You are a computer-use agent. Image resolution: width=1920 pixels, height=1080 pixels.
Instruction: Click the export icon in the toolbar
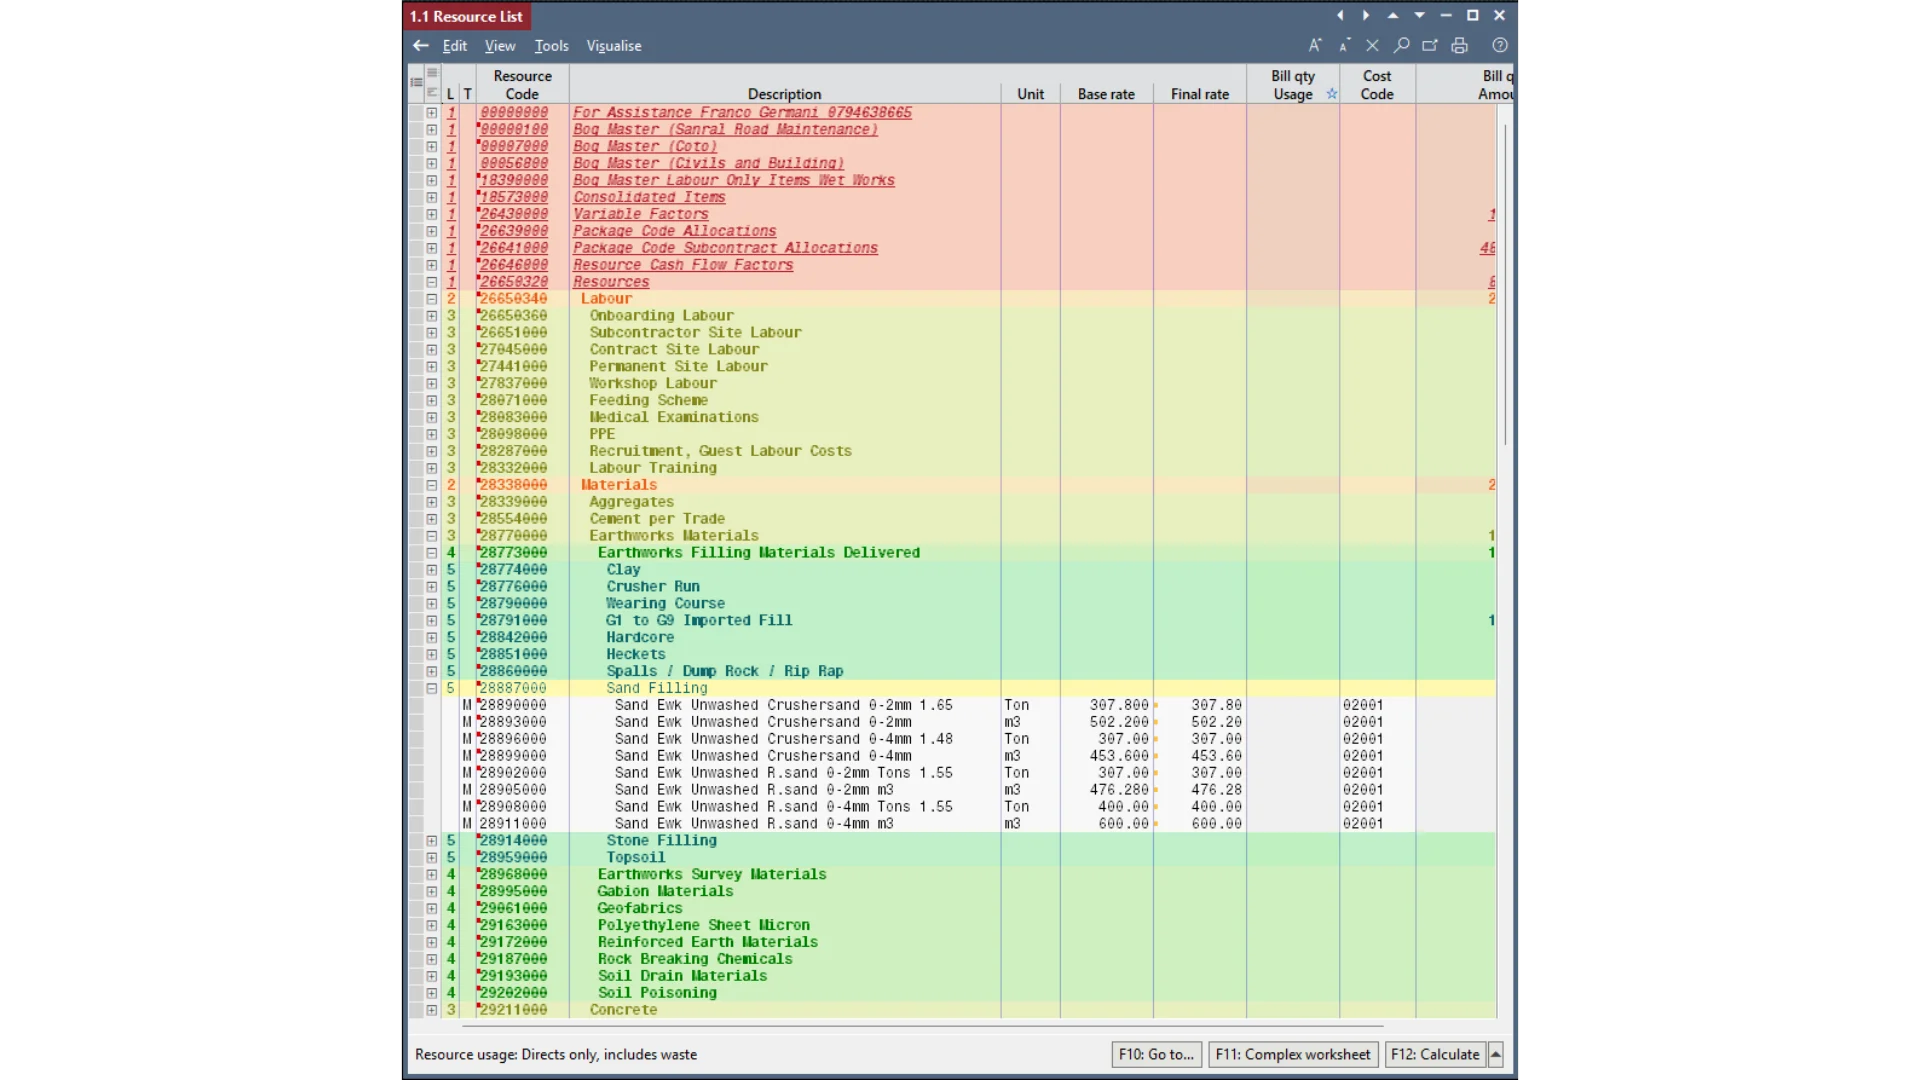pos(1430,46)
